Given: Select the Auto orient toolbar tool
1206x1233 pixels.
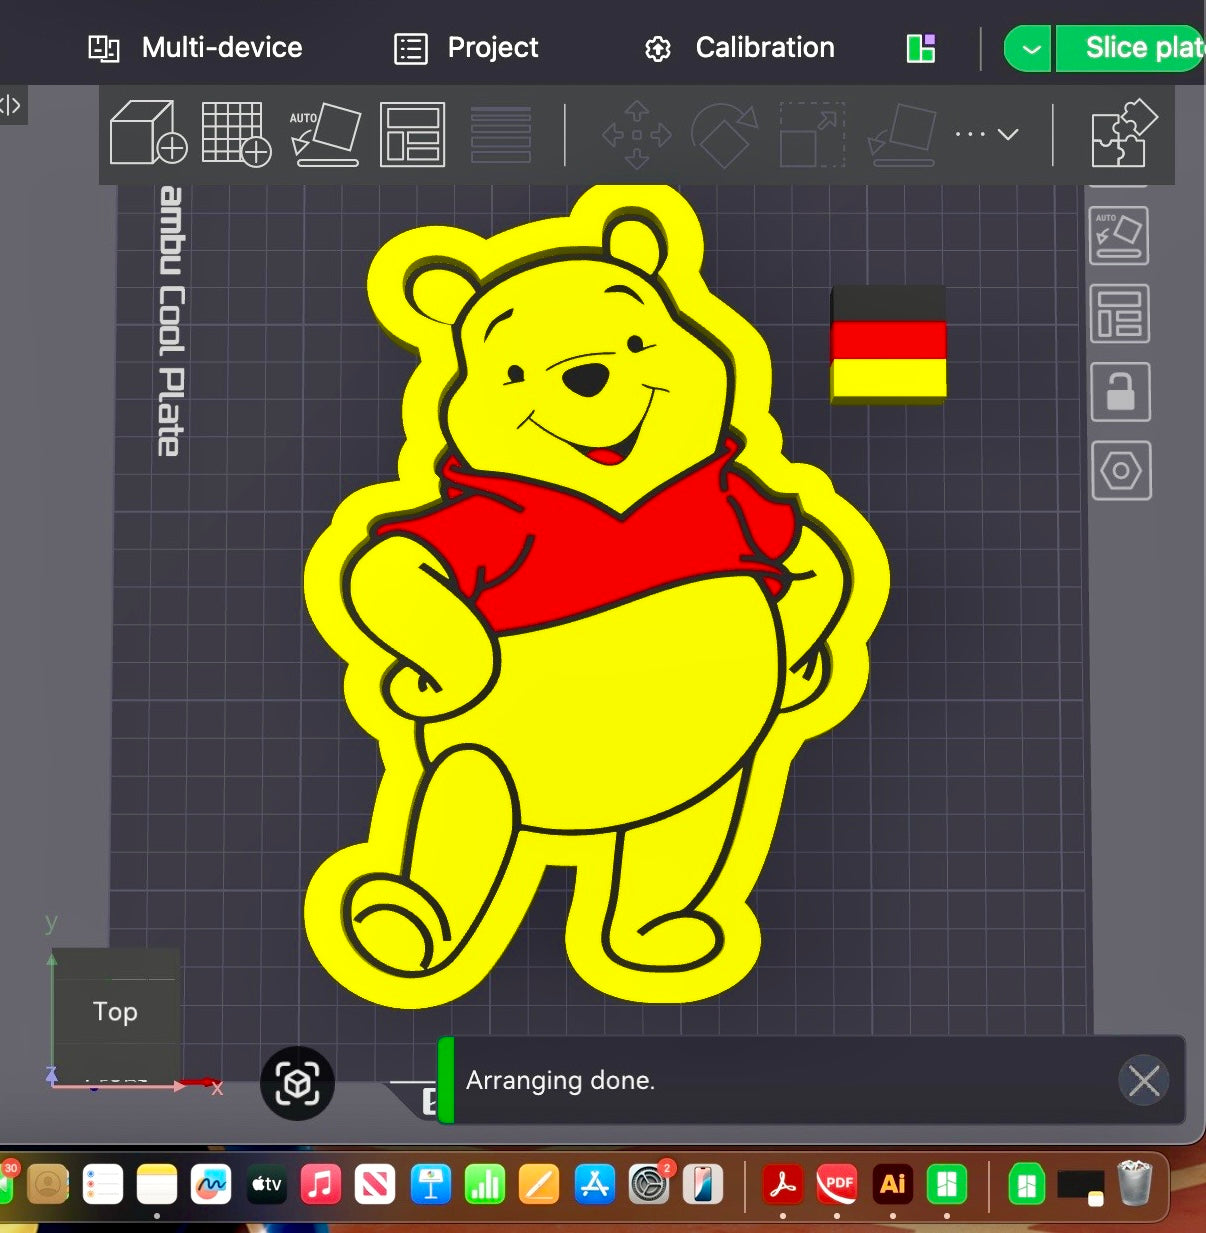Looking at the screenshot, I should click(x=325, y=133).
